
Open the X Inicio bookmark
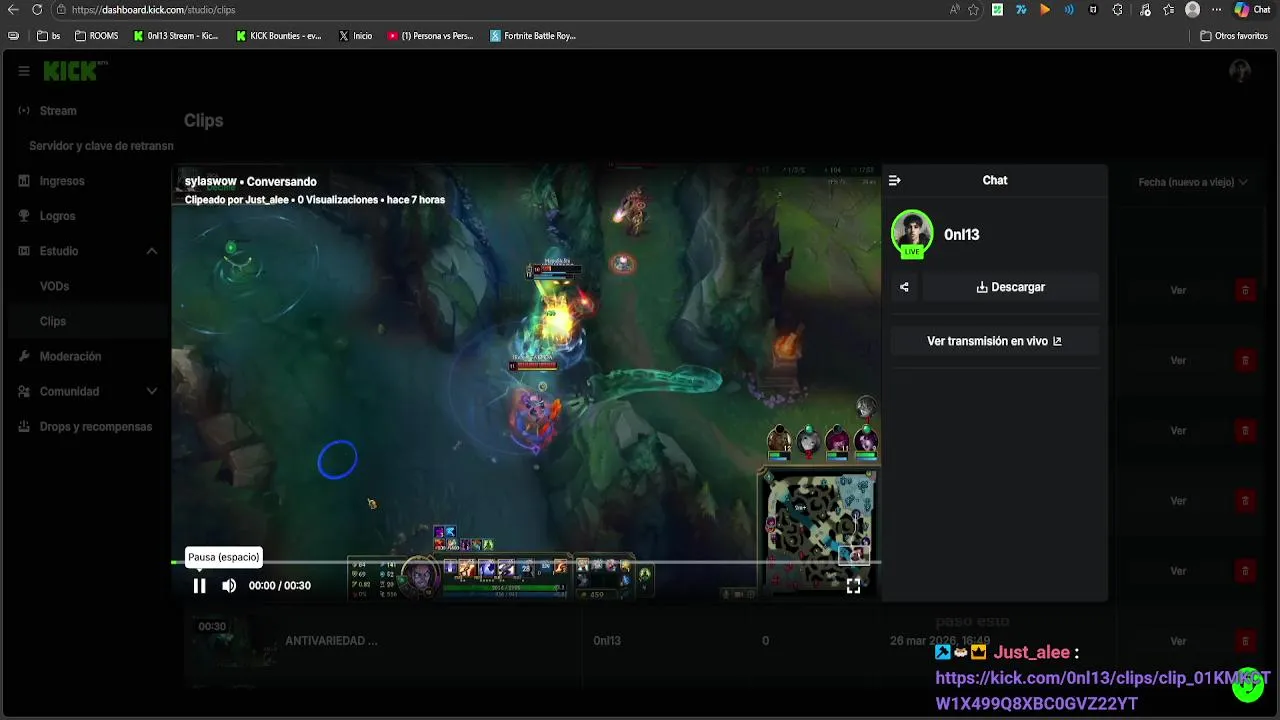(356, 36)
